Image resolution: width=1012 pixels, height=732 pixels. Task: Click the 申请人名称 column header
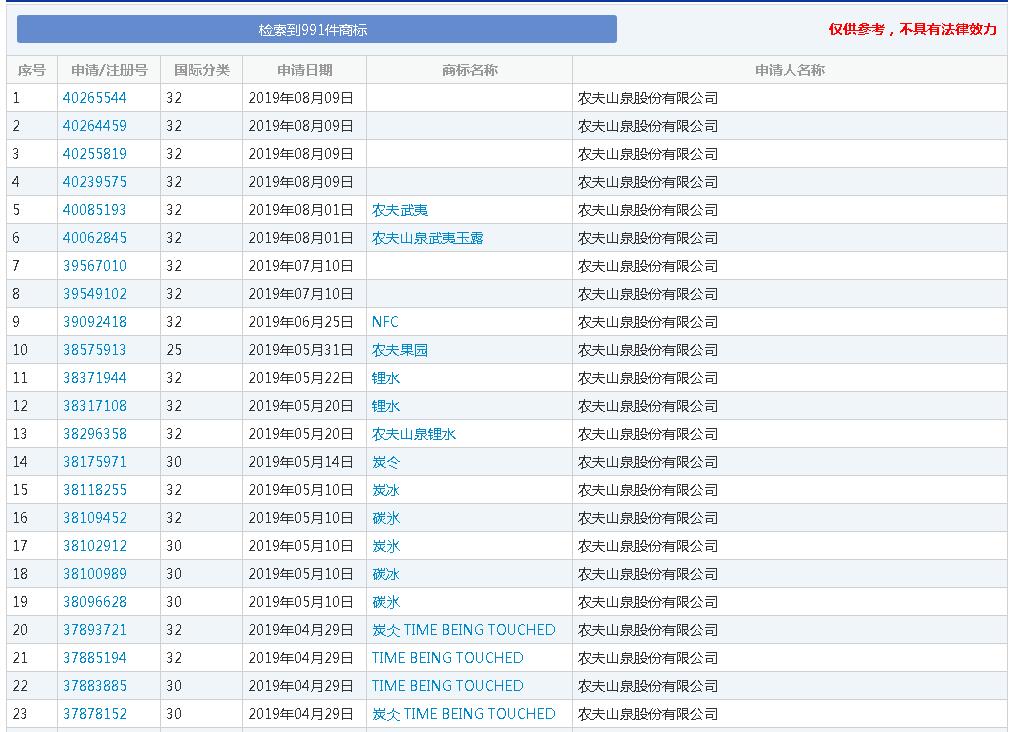(790, 70)
